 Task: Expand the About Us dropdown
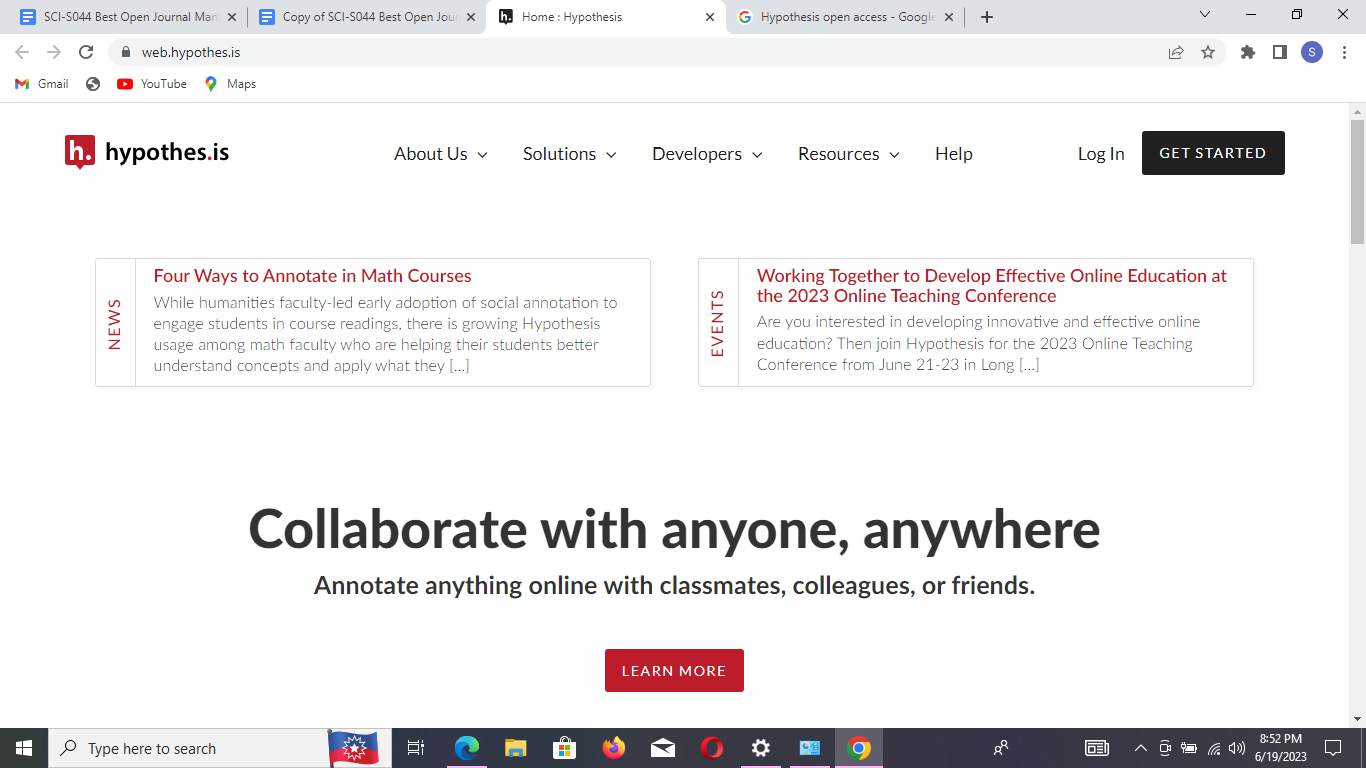coord(440,153)
